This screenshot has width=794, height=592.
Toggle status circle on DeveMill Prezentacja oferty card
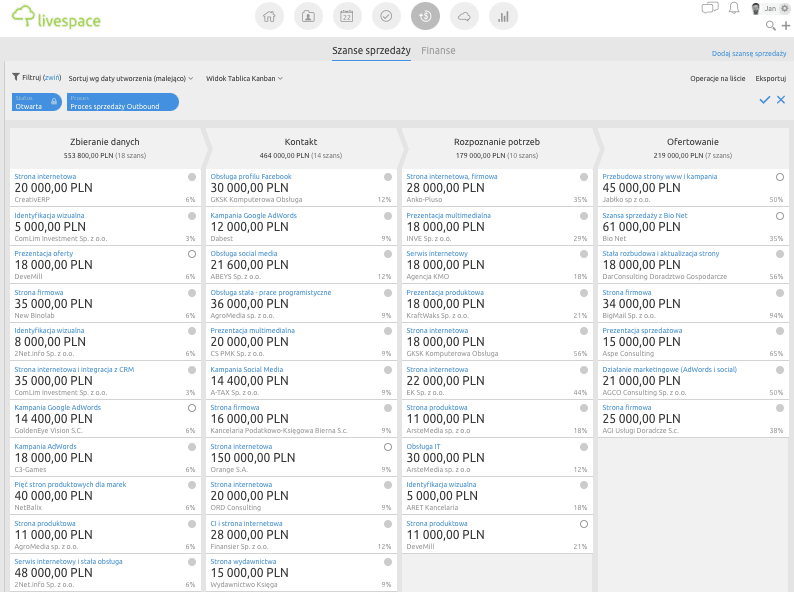pos(192,254)
